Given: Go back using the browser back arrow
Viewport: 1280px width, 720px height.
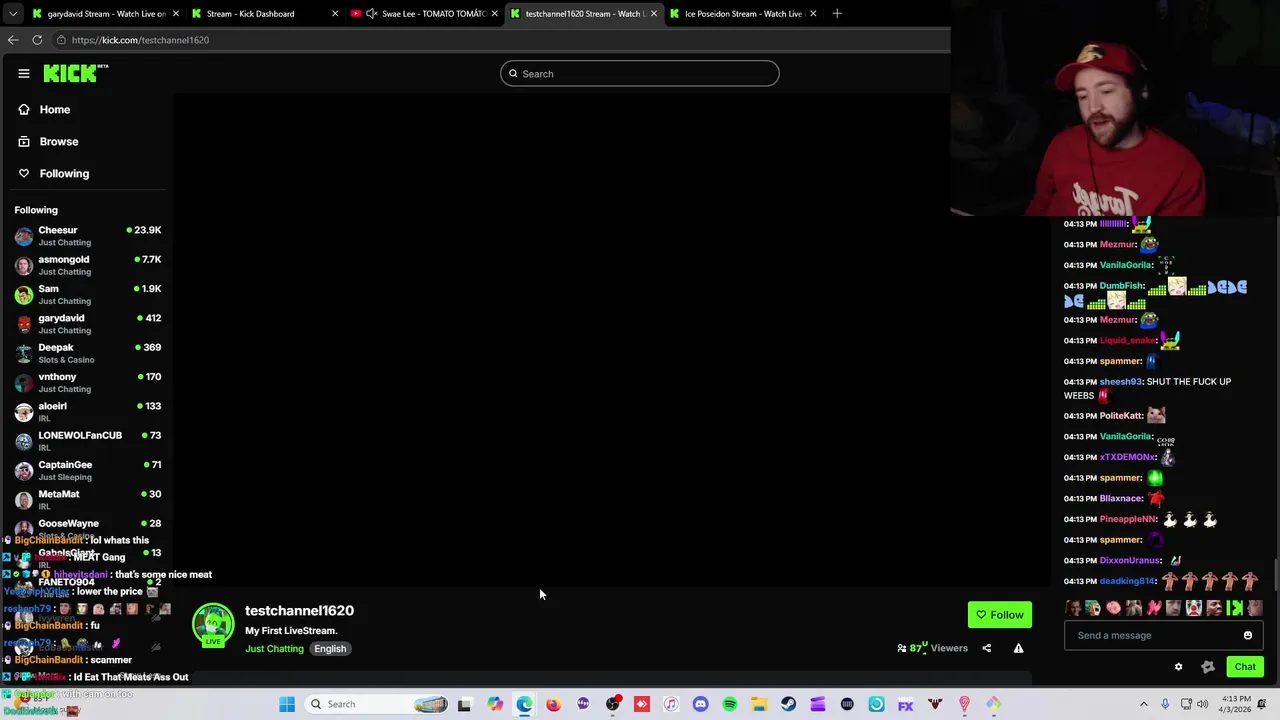Looking at the screenshot, I should tap(13, 40).
